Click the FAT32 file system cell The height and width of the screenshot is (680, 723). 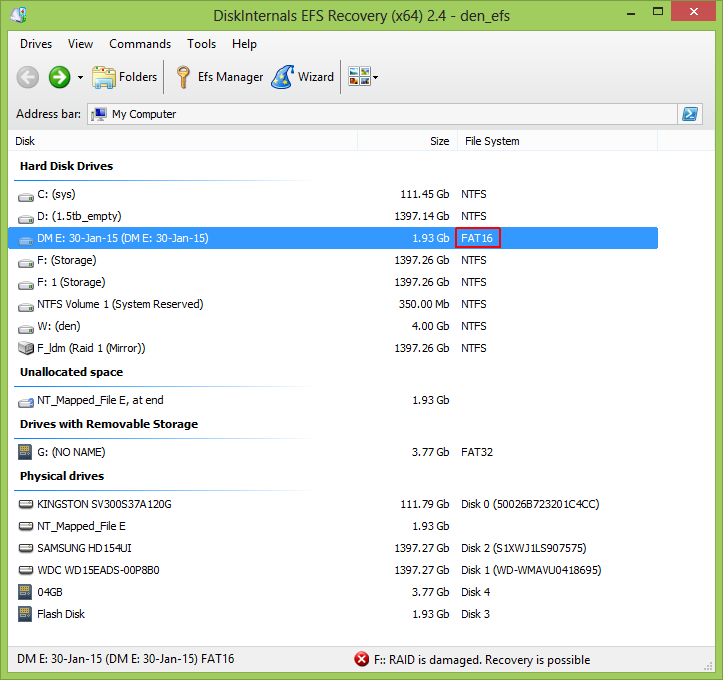coord(477,452)
